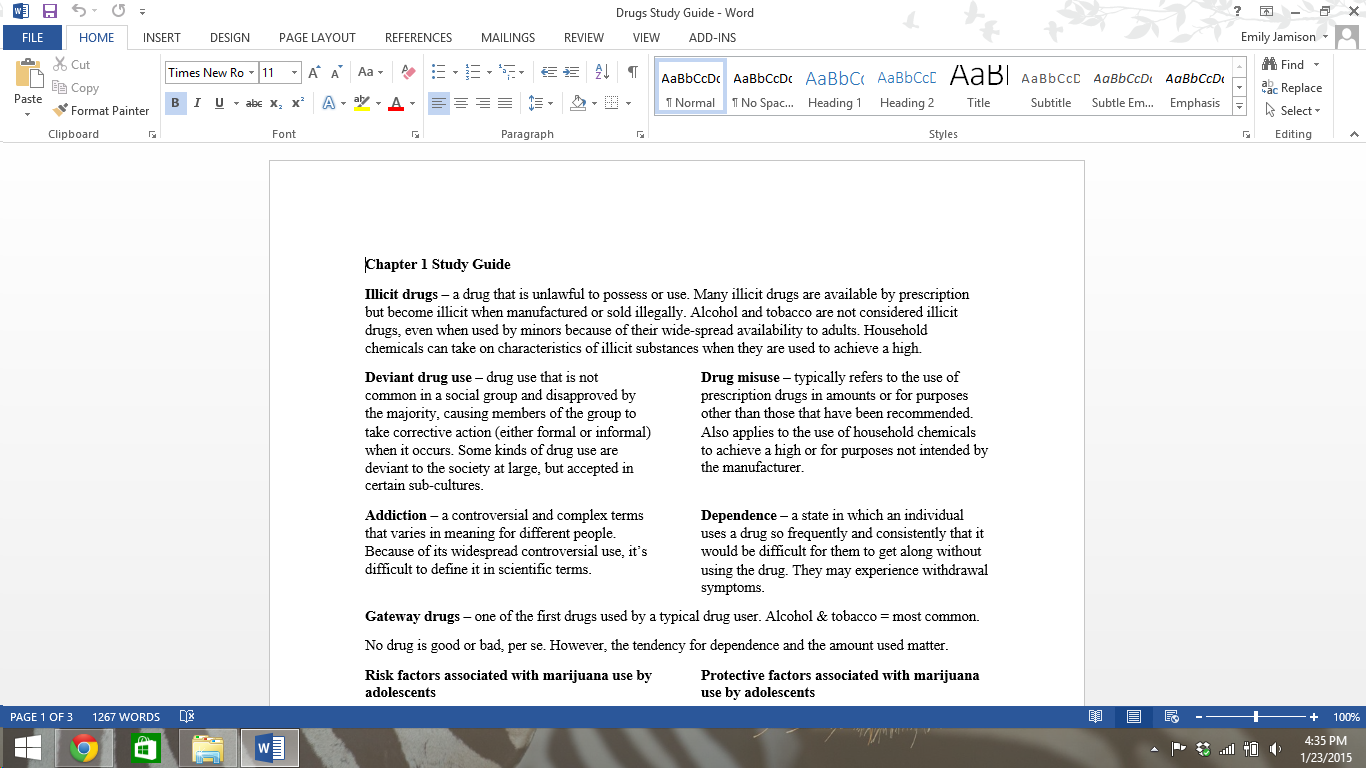Open the Windows Store taskbar icon
1366x768 pixels.
click(146, 748)
